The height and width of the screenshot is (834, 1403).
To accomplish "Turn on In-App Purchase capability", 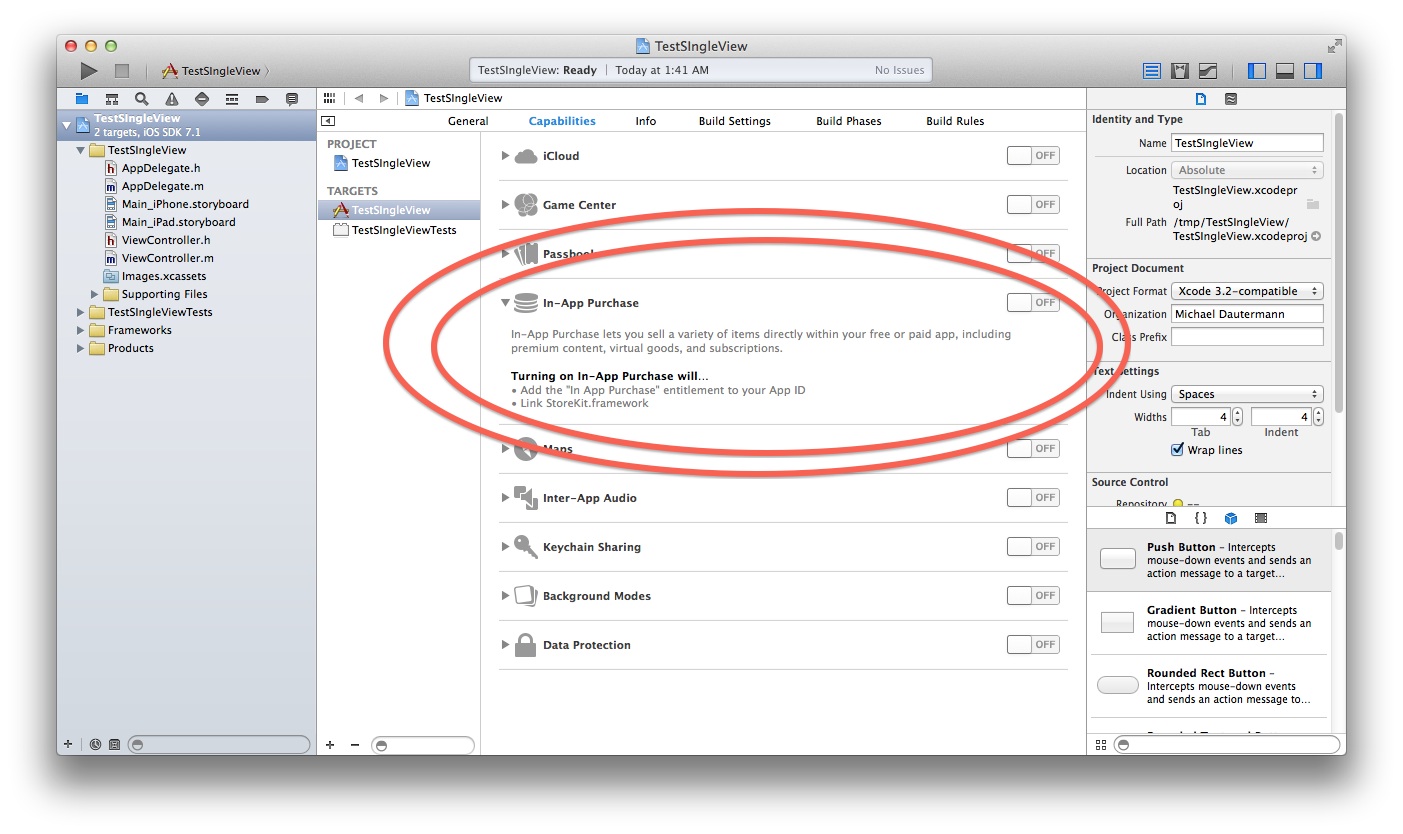I will pyautogui.click(x=1032, y=302).
